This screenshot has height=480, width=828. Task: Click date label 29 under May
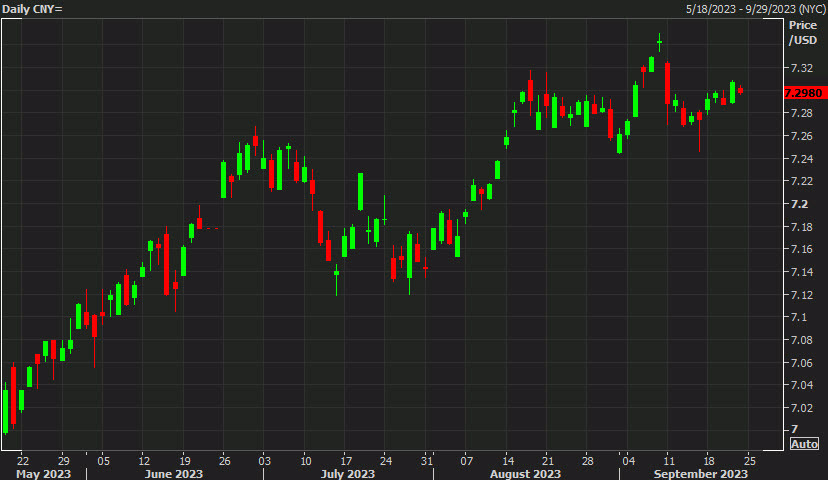63,460
